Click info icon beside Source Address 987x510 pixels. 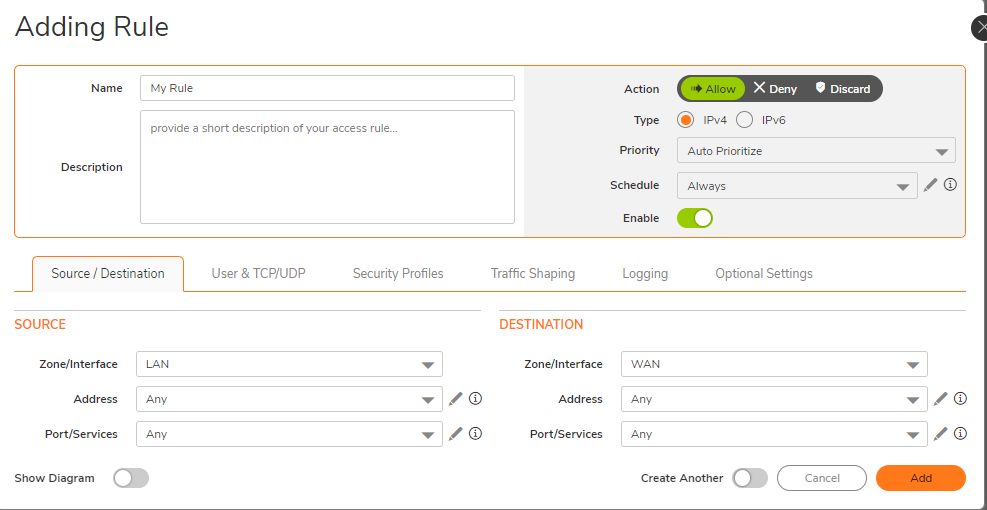(476, 399)
